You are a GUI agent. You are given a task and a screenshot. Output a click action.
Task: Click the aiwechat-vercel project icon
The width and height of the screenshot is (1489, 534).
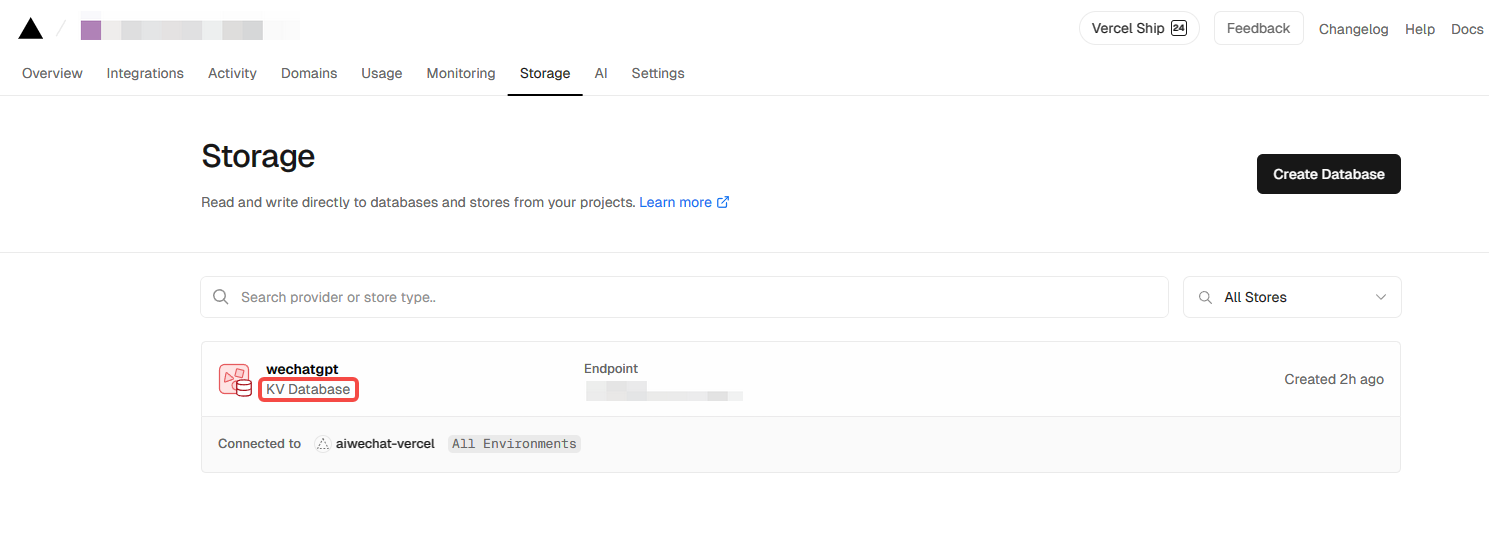click(323, 444)
